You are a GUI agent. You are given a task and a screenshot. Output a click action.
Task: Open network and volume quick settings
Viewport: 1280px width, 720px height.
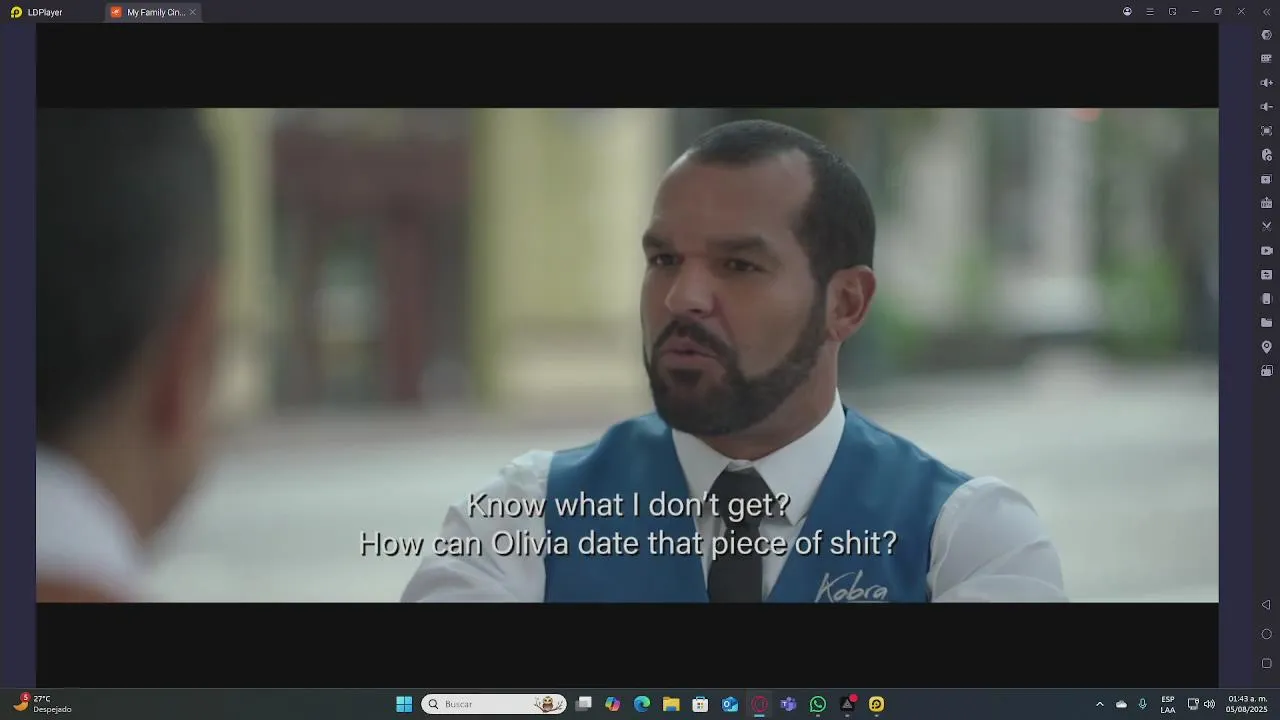pos(1201,704)
